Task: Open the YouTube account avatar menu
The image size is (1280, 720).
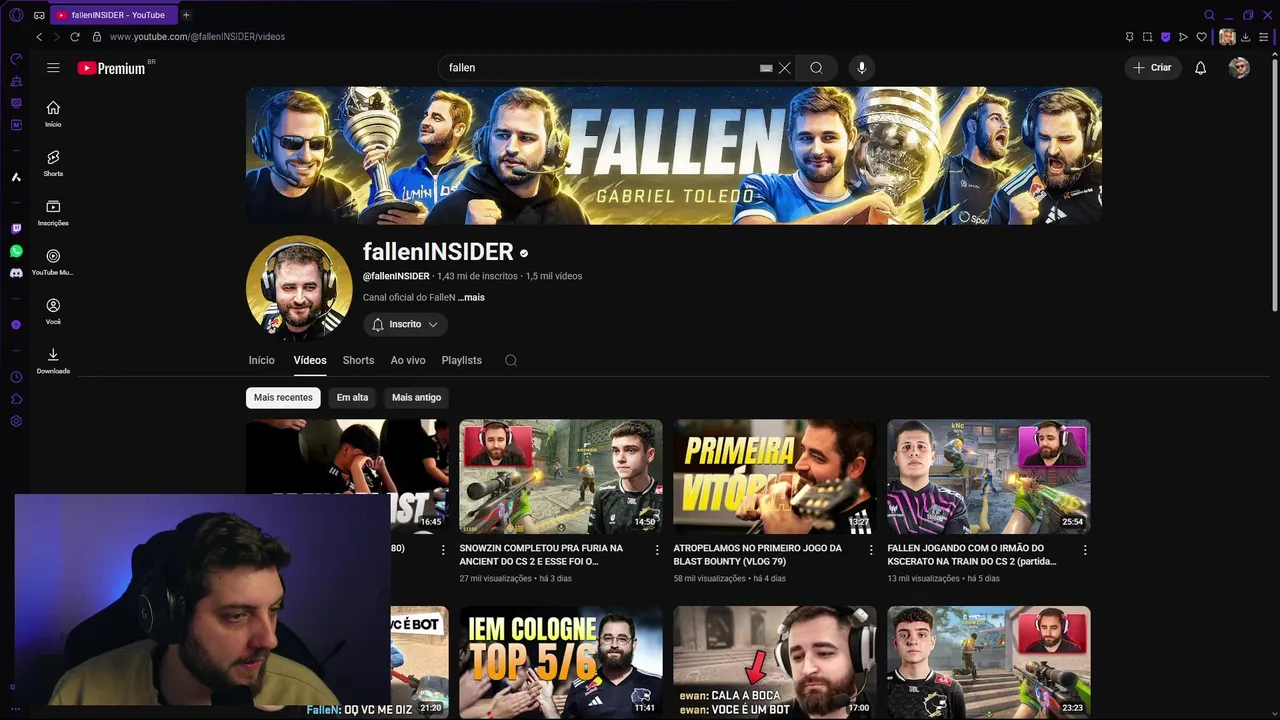Action: tap(1239, 68)
